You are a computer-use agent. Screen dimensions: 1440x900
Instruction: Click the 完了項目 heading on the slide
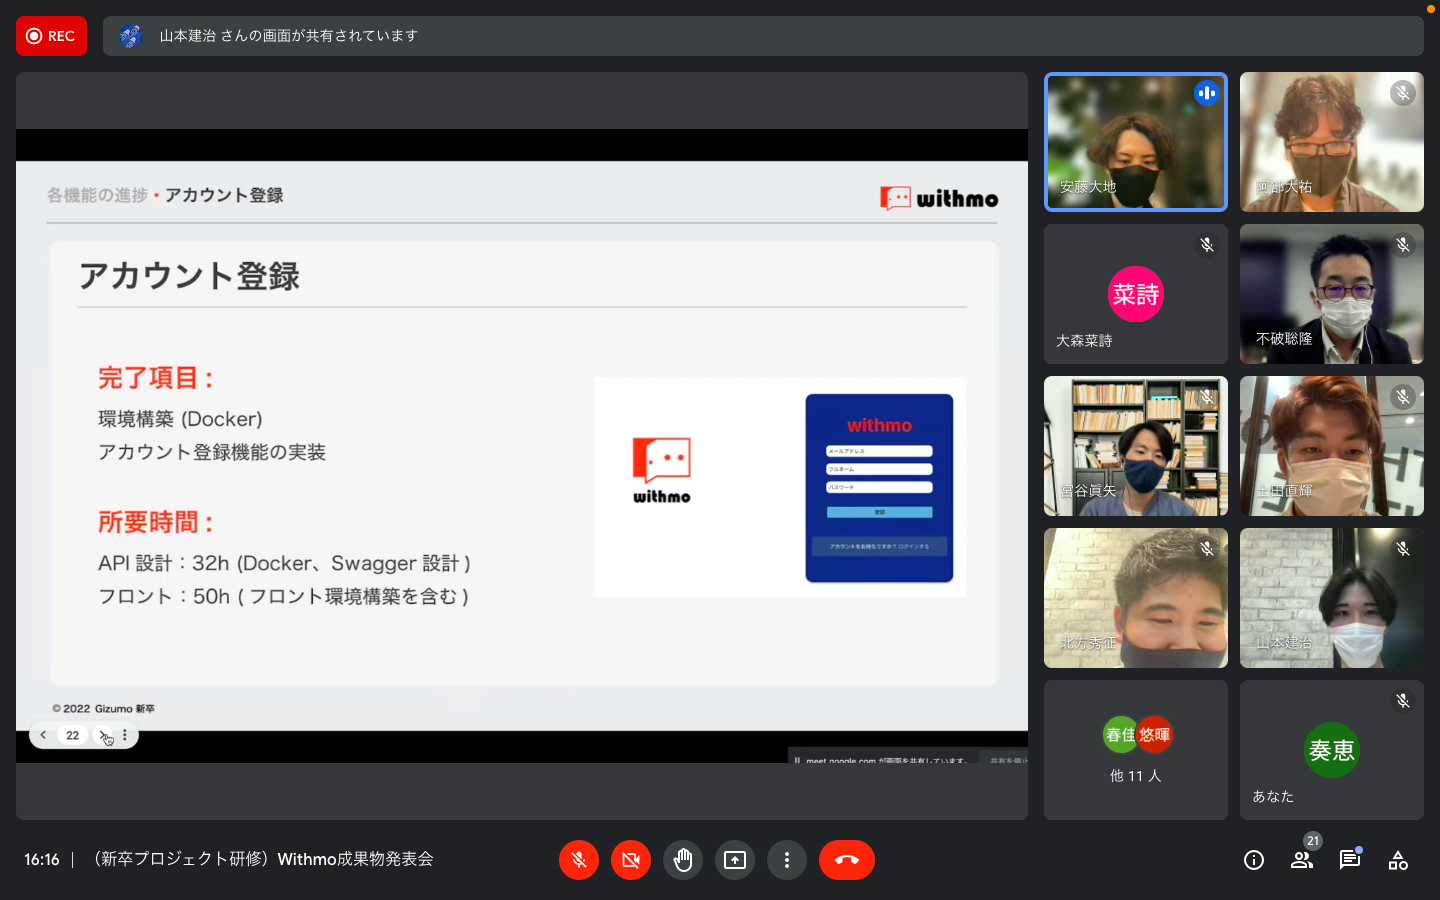pyautogui.click(x=156, y=378)
